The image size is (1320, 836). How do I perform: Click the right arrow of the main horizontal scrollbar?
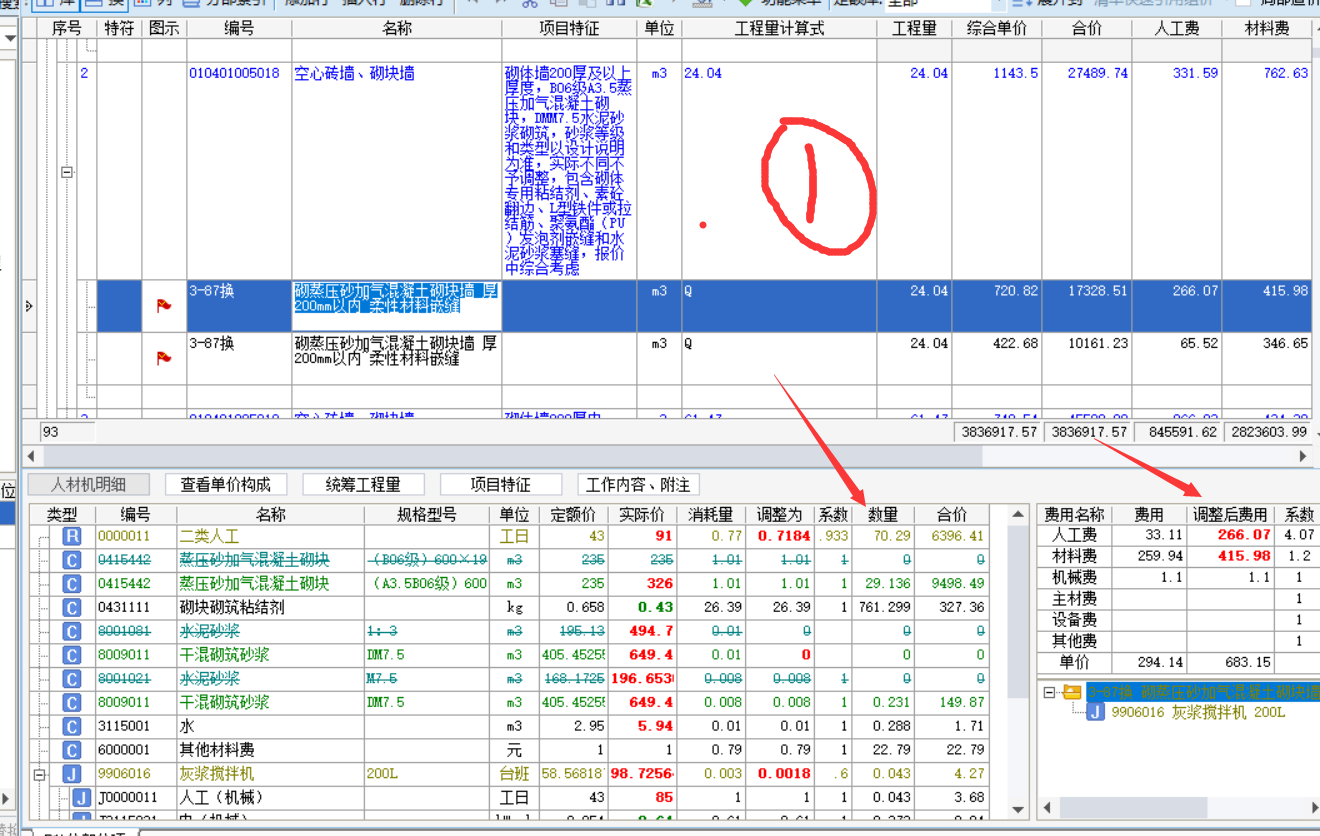tap(1303, 456)
